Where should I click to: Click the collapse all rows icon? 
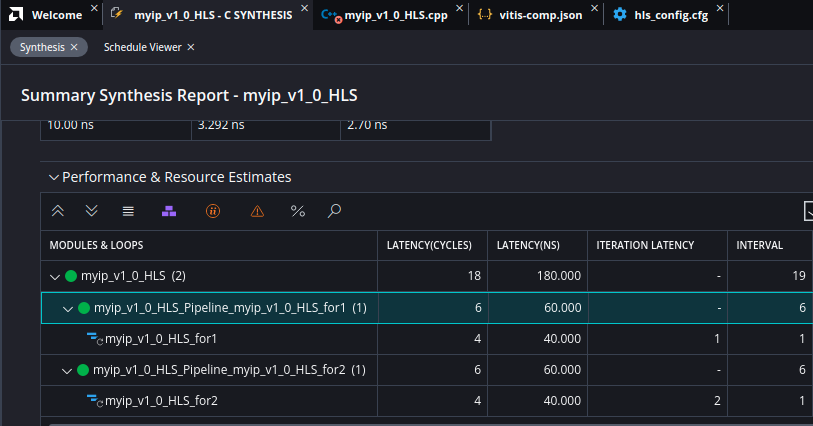pyautogui.click(x=57, y=211)
